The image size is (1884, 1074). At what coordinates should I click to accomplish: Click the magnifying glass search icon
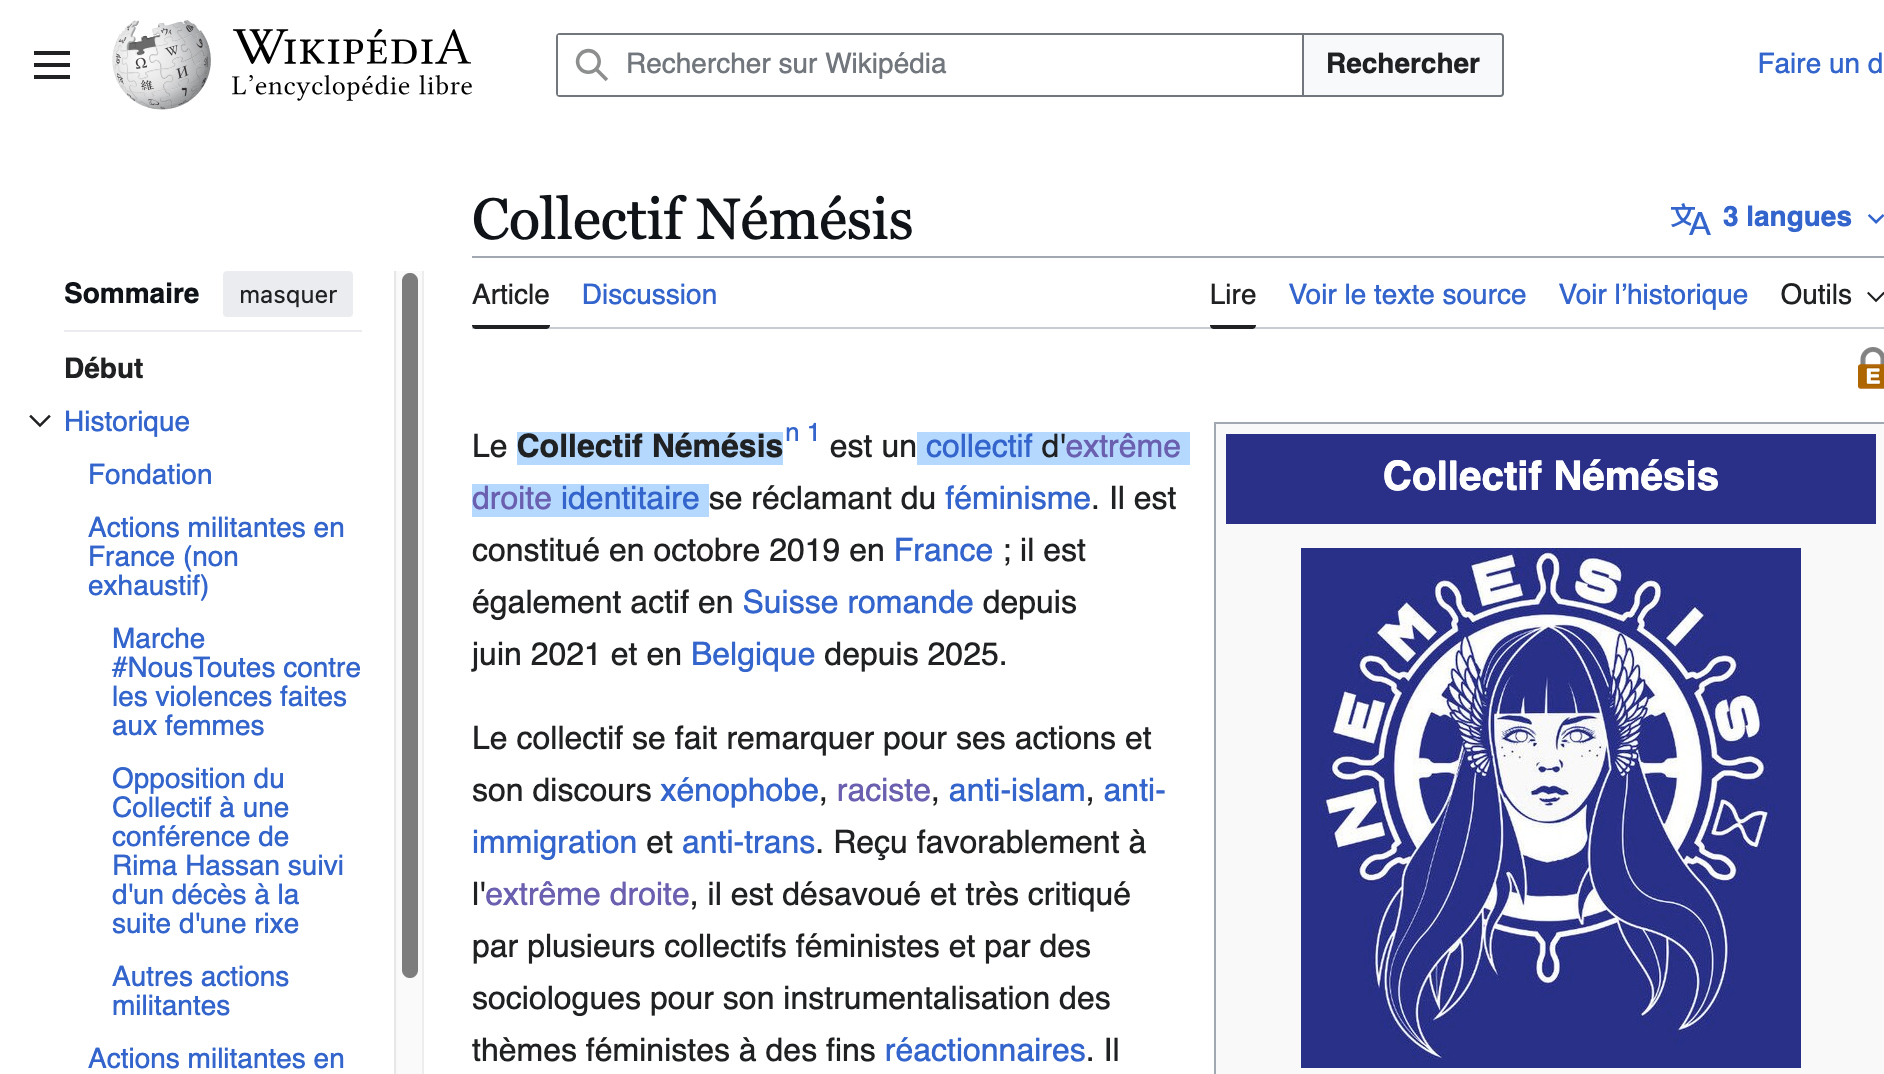tap(591, 65)
